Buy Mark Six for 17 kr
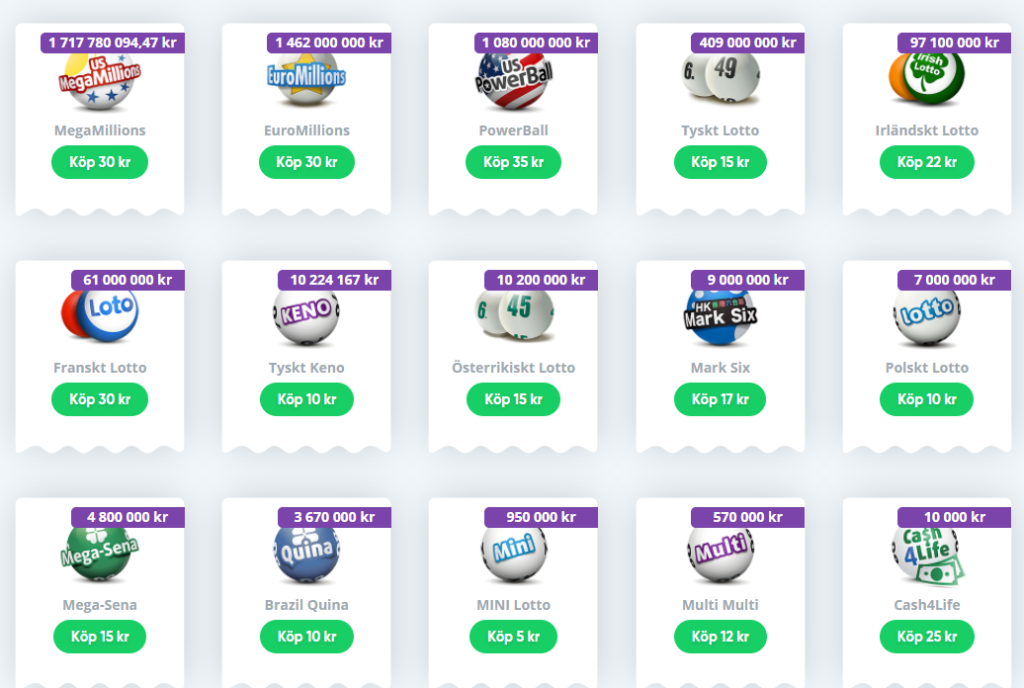Screen dimensions: 1024x688 point(720,399)
